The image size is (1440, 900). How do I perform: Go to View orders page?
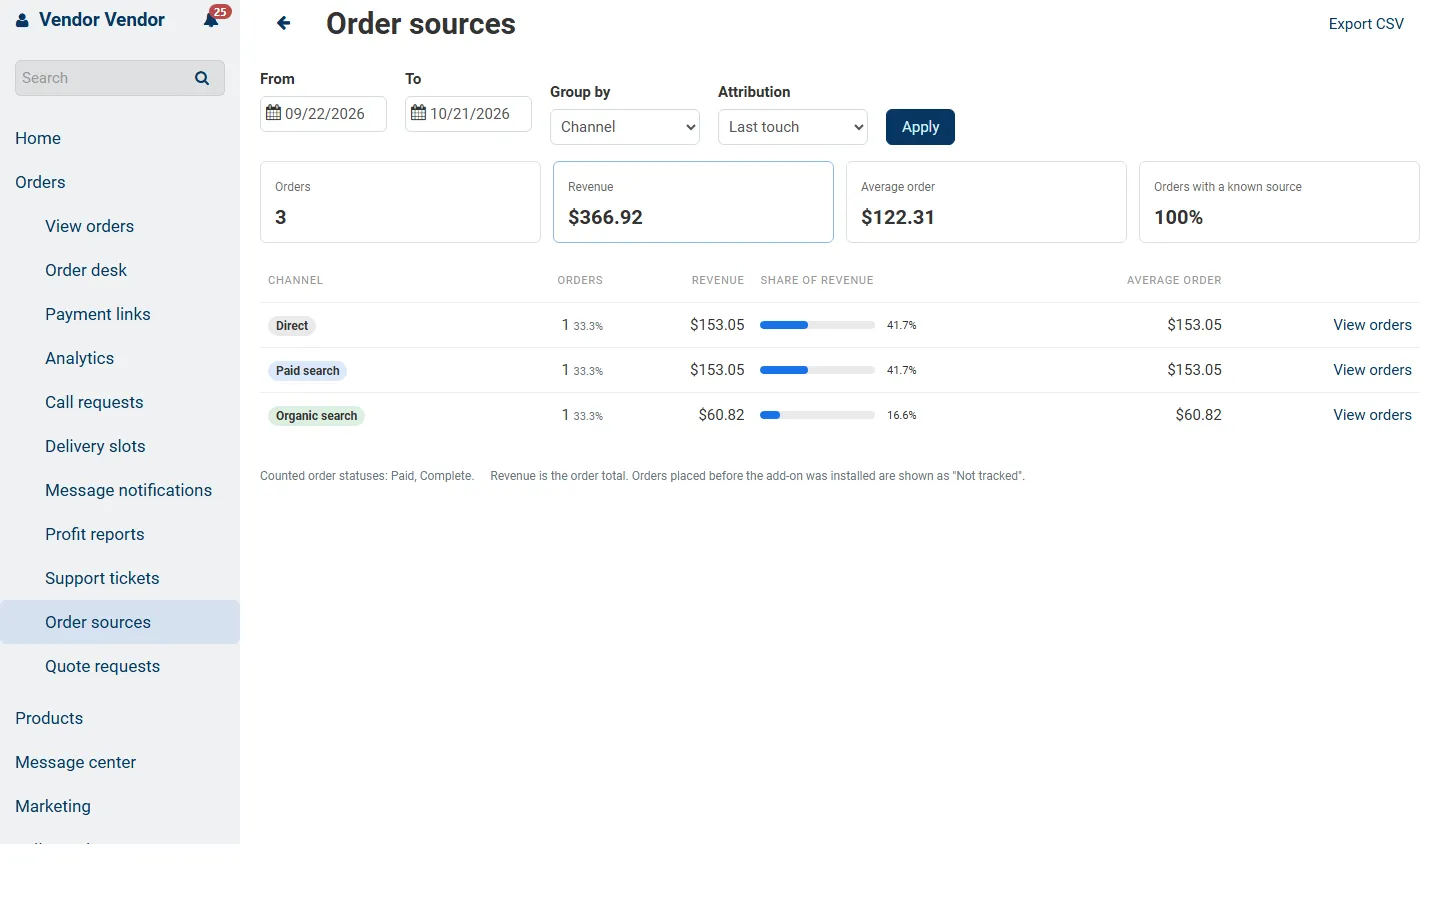[89, 226]
